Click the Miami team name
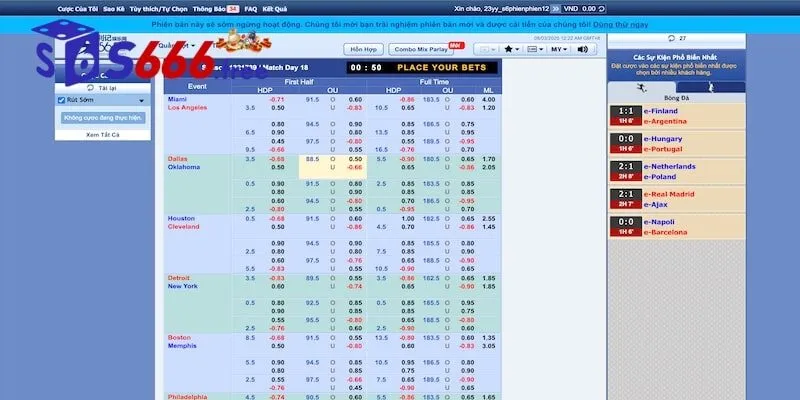 [177, 99]
